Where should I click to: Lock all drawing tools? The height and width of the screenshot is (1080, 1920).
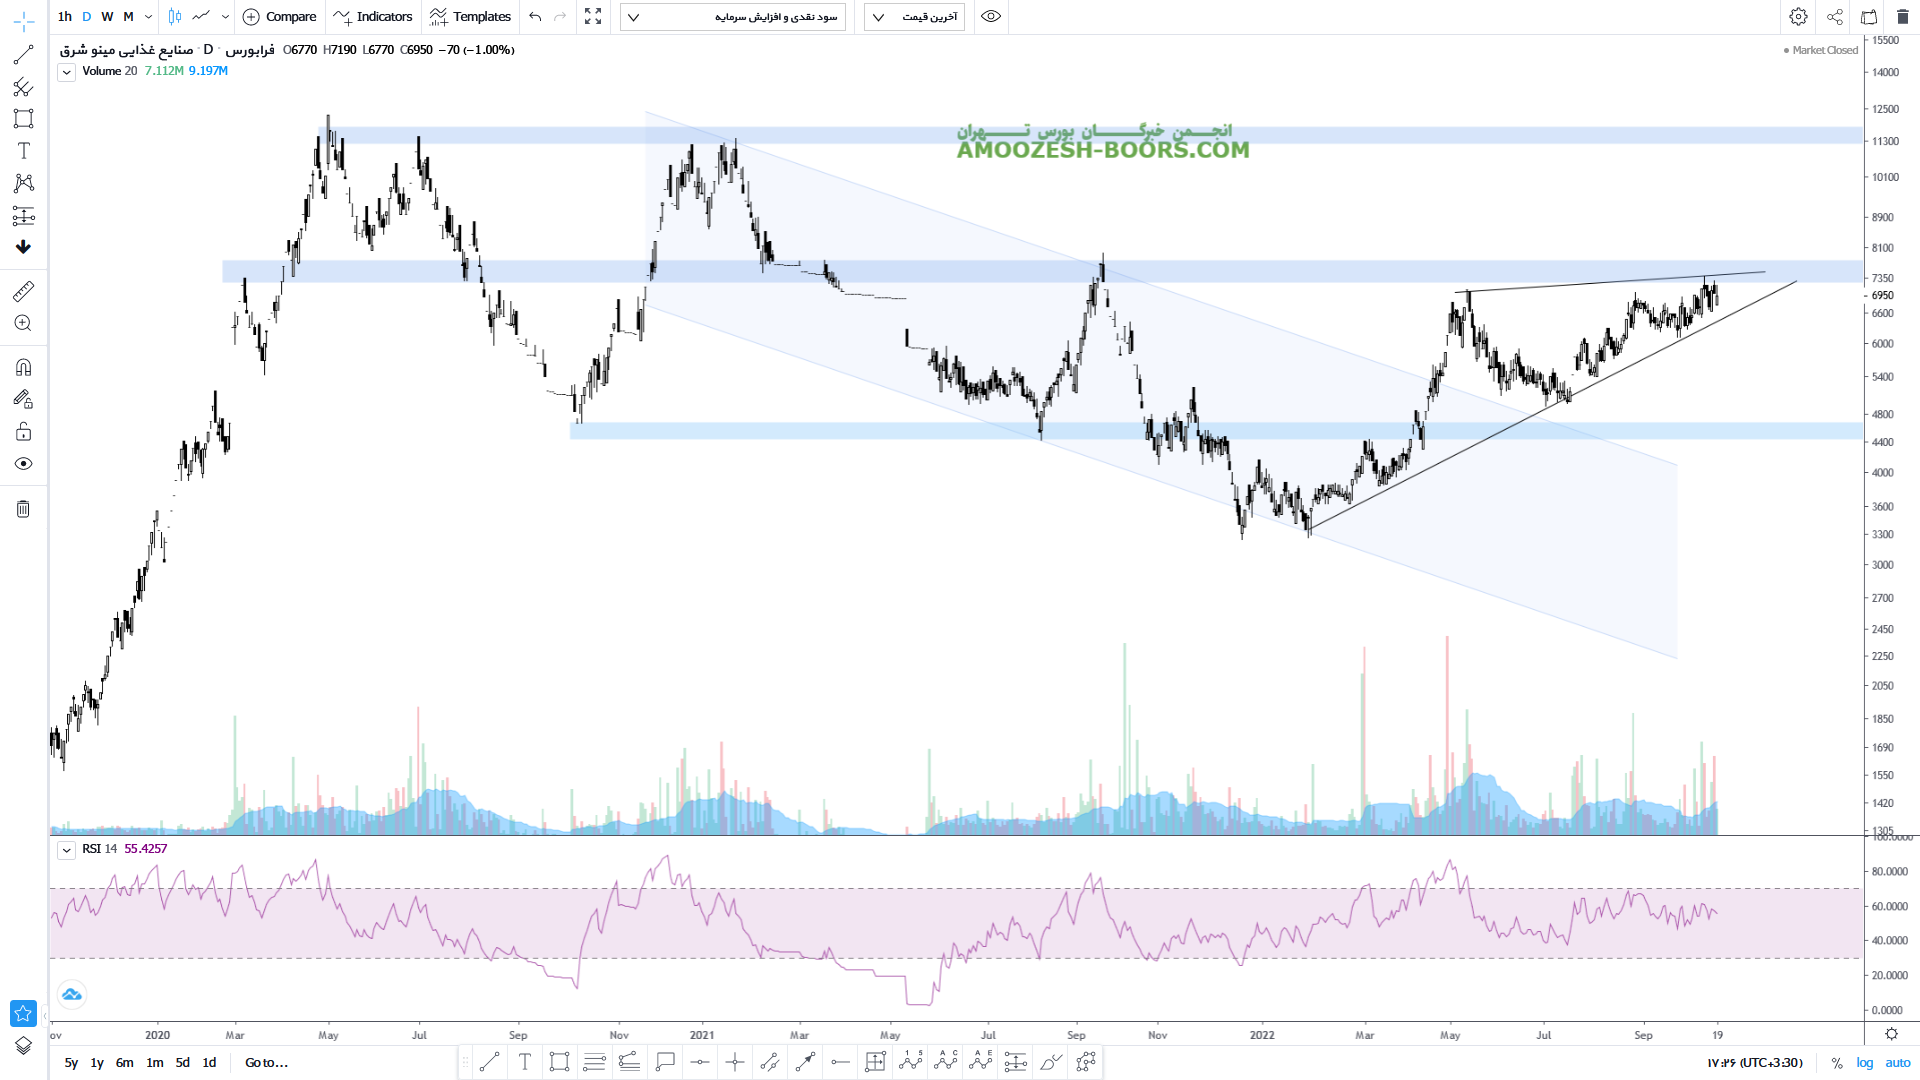[23, 432]
